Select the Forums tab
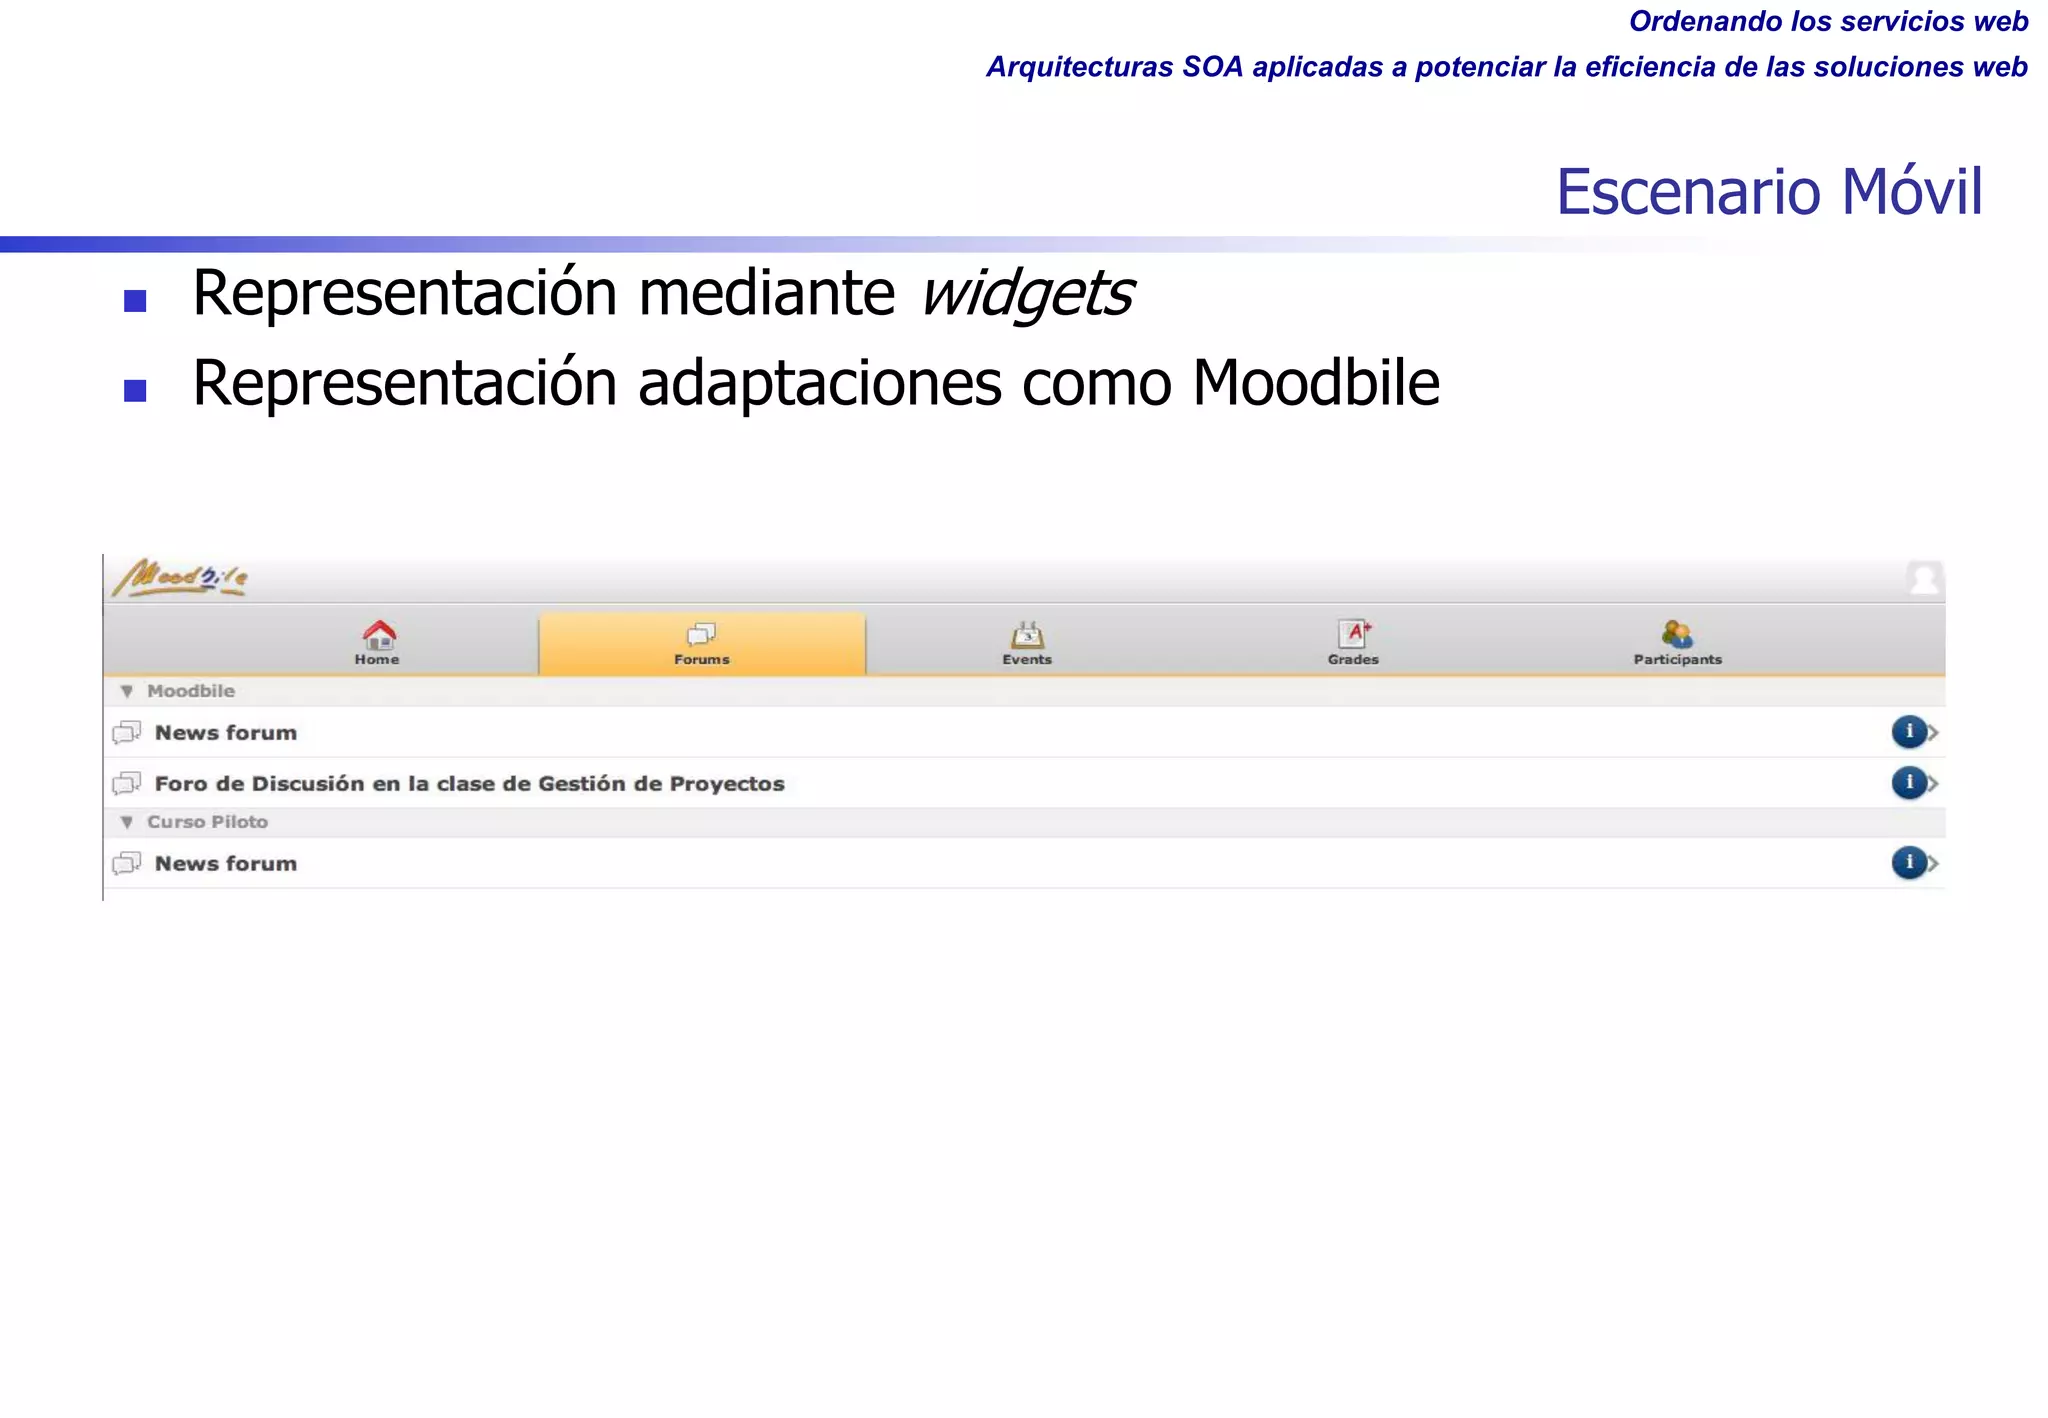This screenshot has height=1418, width=2048. 702,643
